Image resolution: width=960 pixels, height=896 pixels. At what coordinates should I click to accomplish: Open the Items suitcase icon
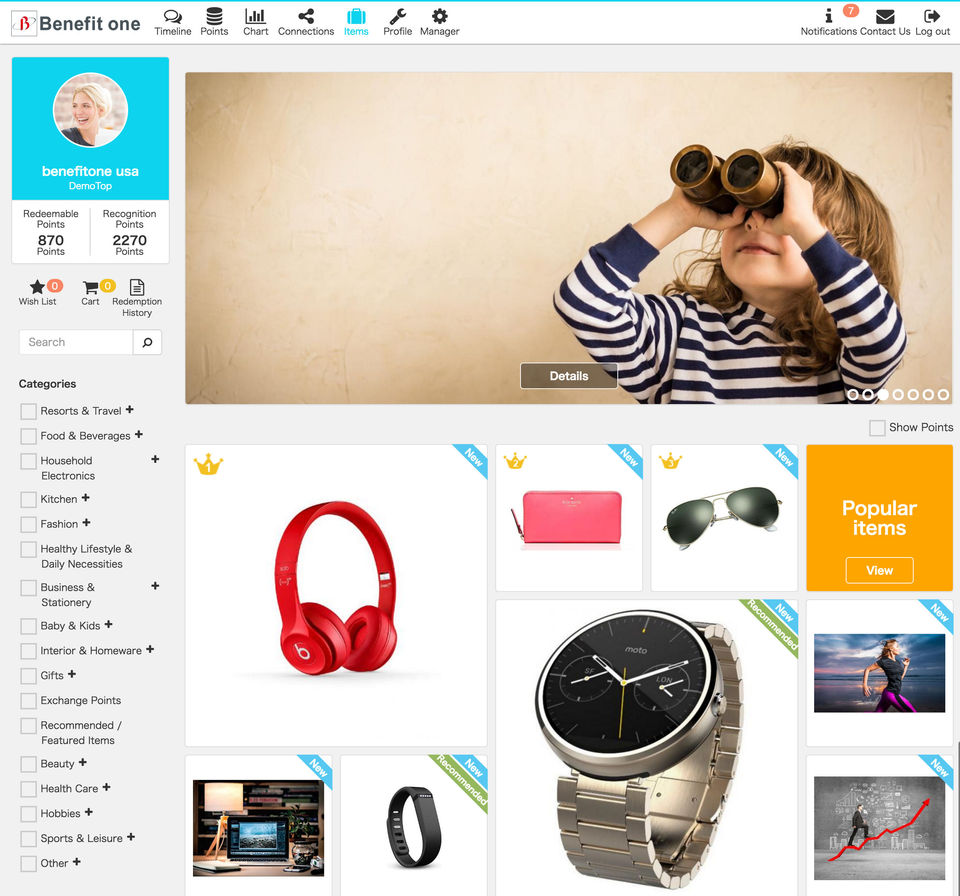[x=356, y=16]
